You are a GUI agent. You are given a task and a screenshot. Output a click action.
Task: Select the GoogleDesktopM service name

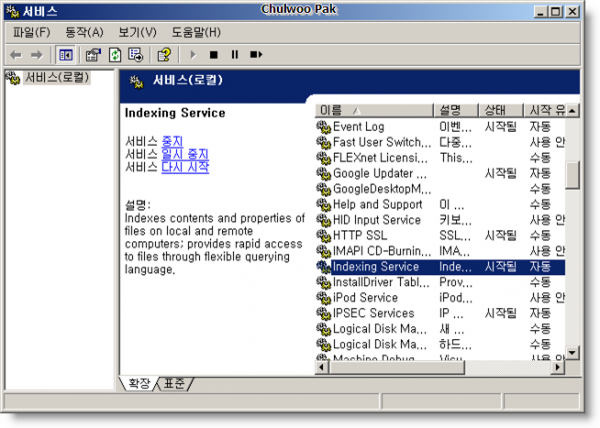click(x=382, y=189)
